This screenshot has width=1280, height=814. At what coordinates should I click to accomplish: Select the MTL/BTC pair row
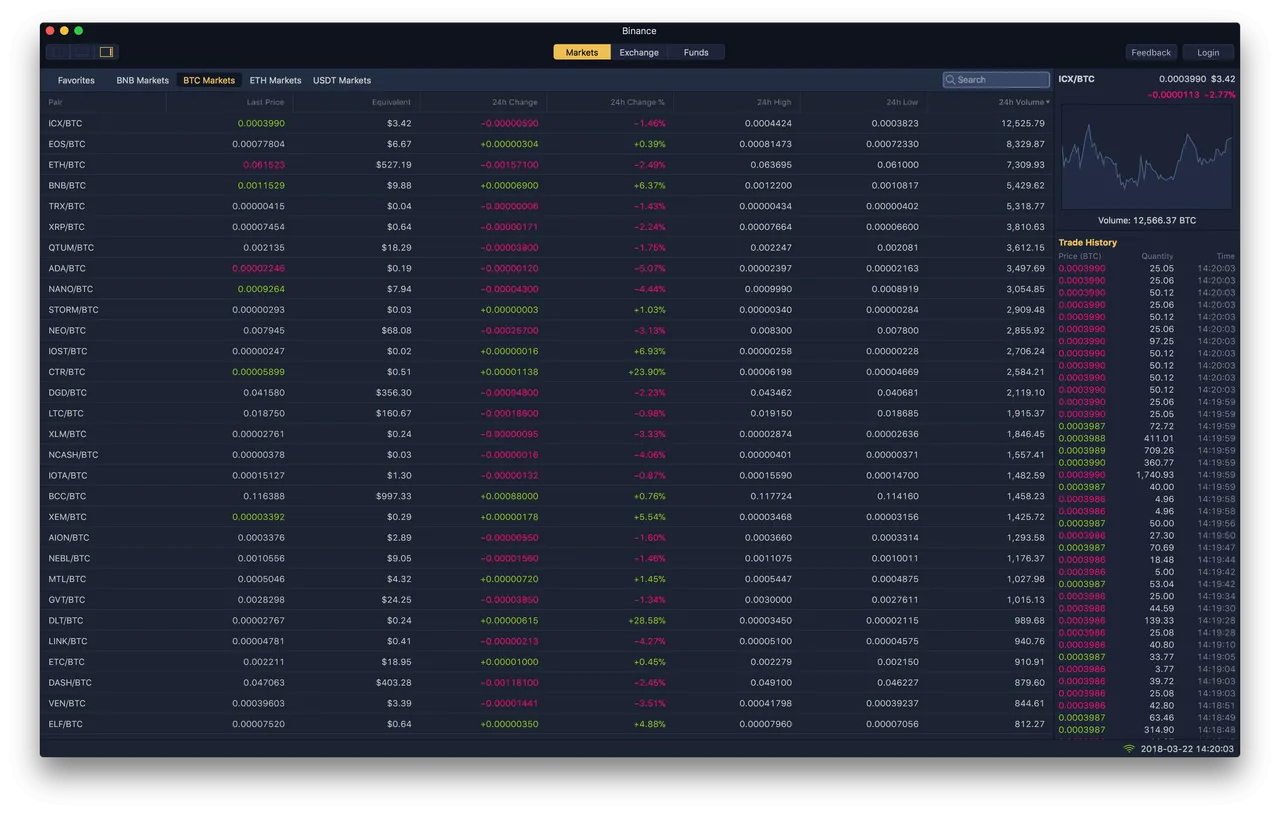546,579
